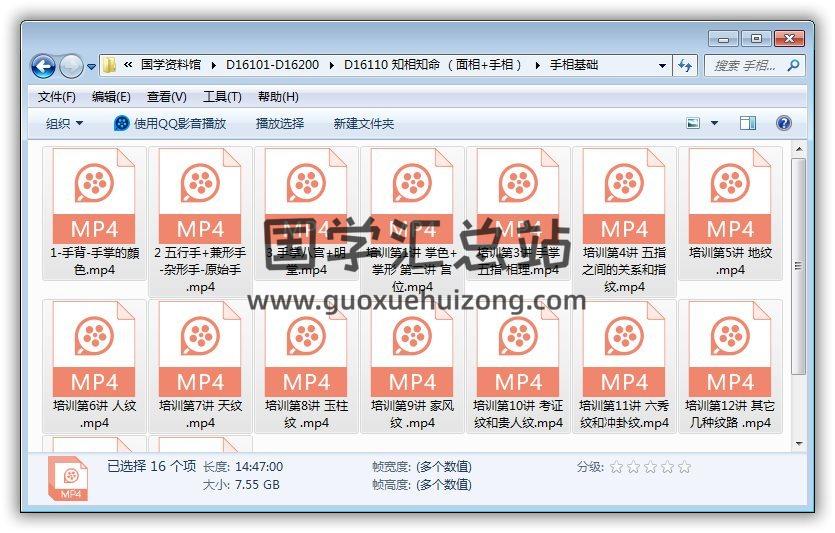Click the refresh icon next to address bar

click(686, 65)
